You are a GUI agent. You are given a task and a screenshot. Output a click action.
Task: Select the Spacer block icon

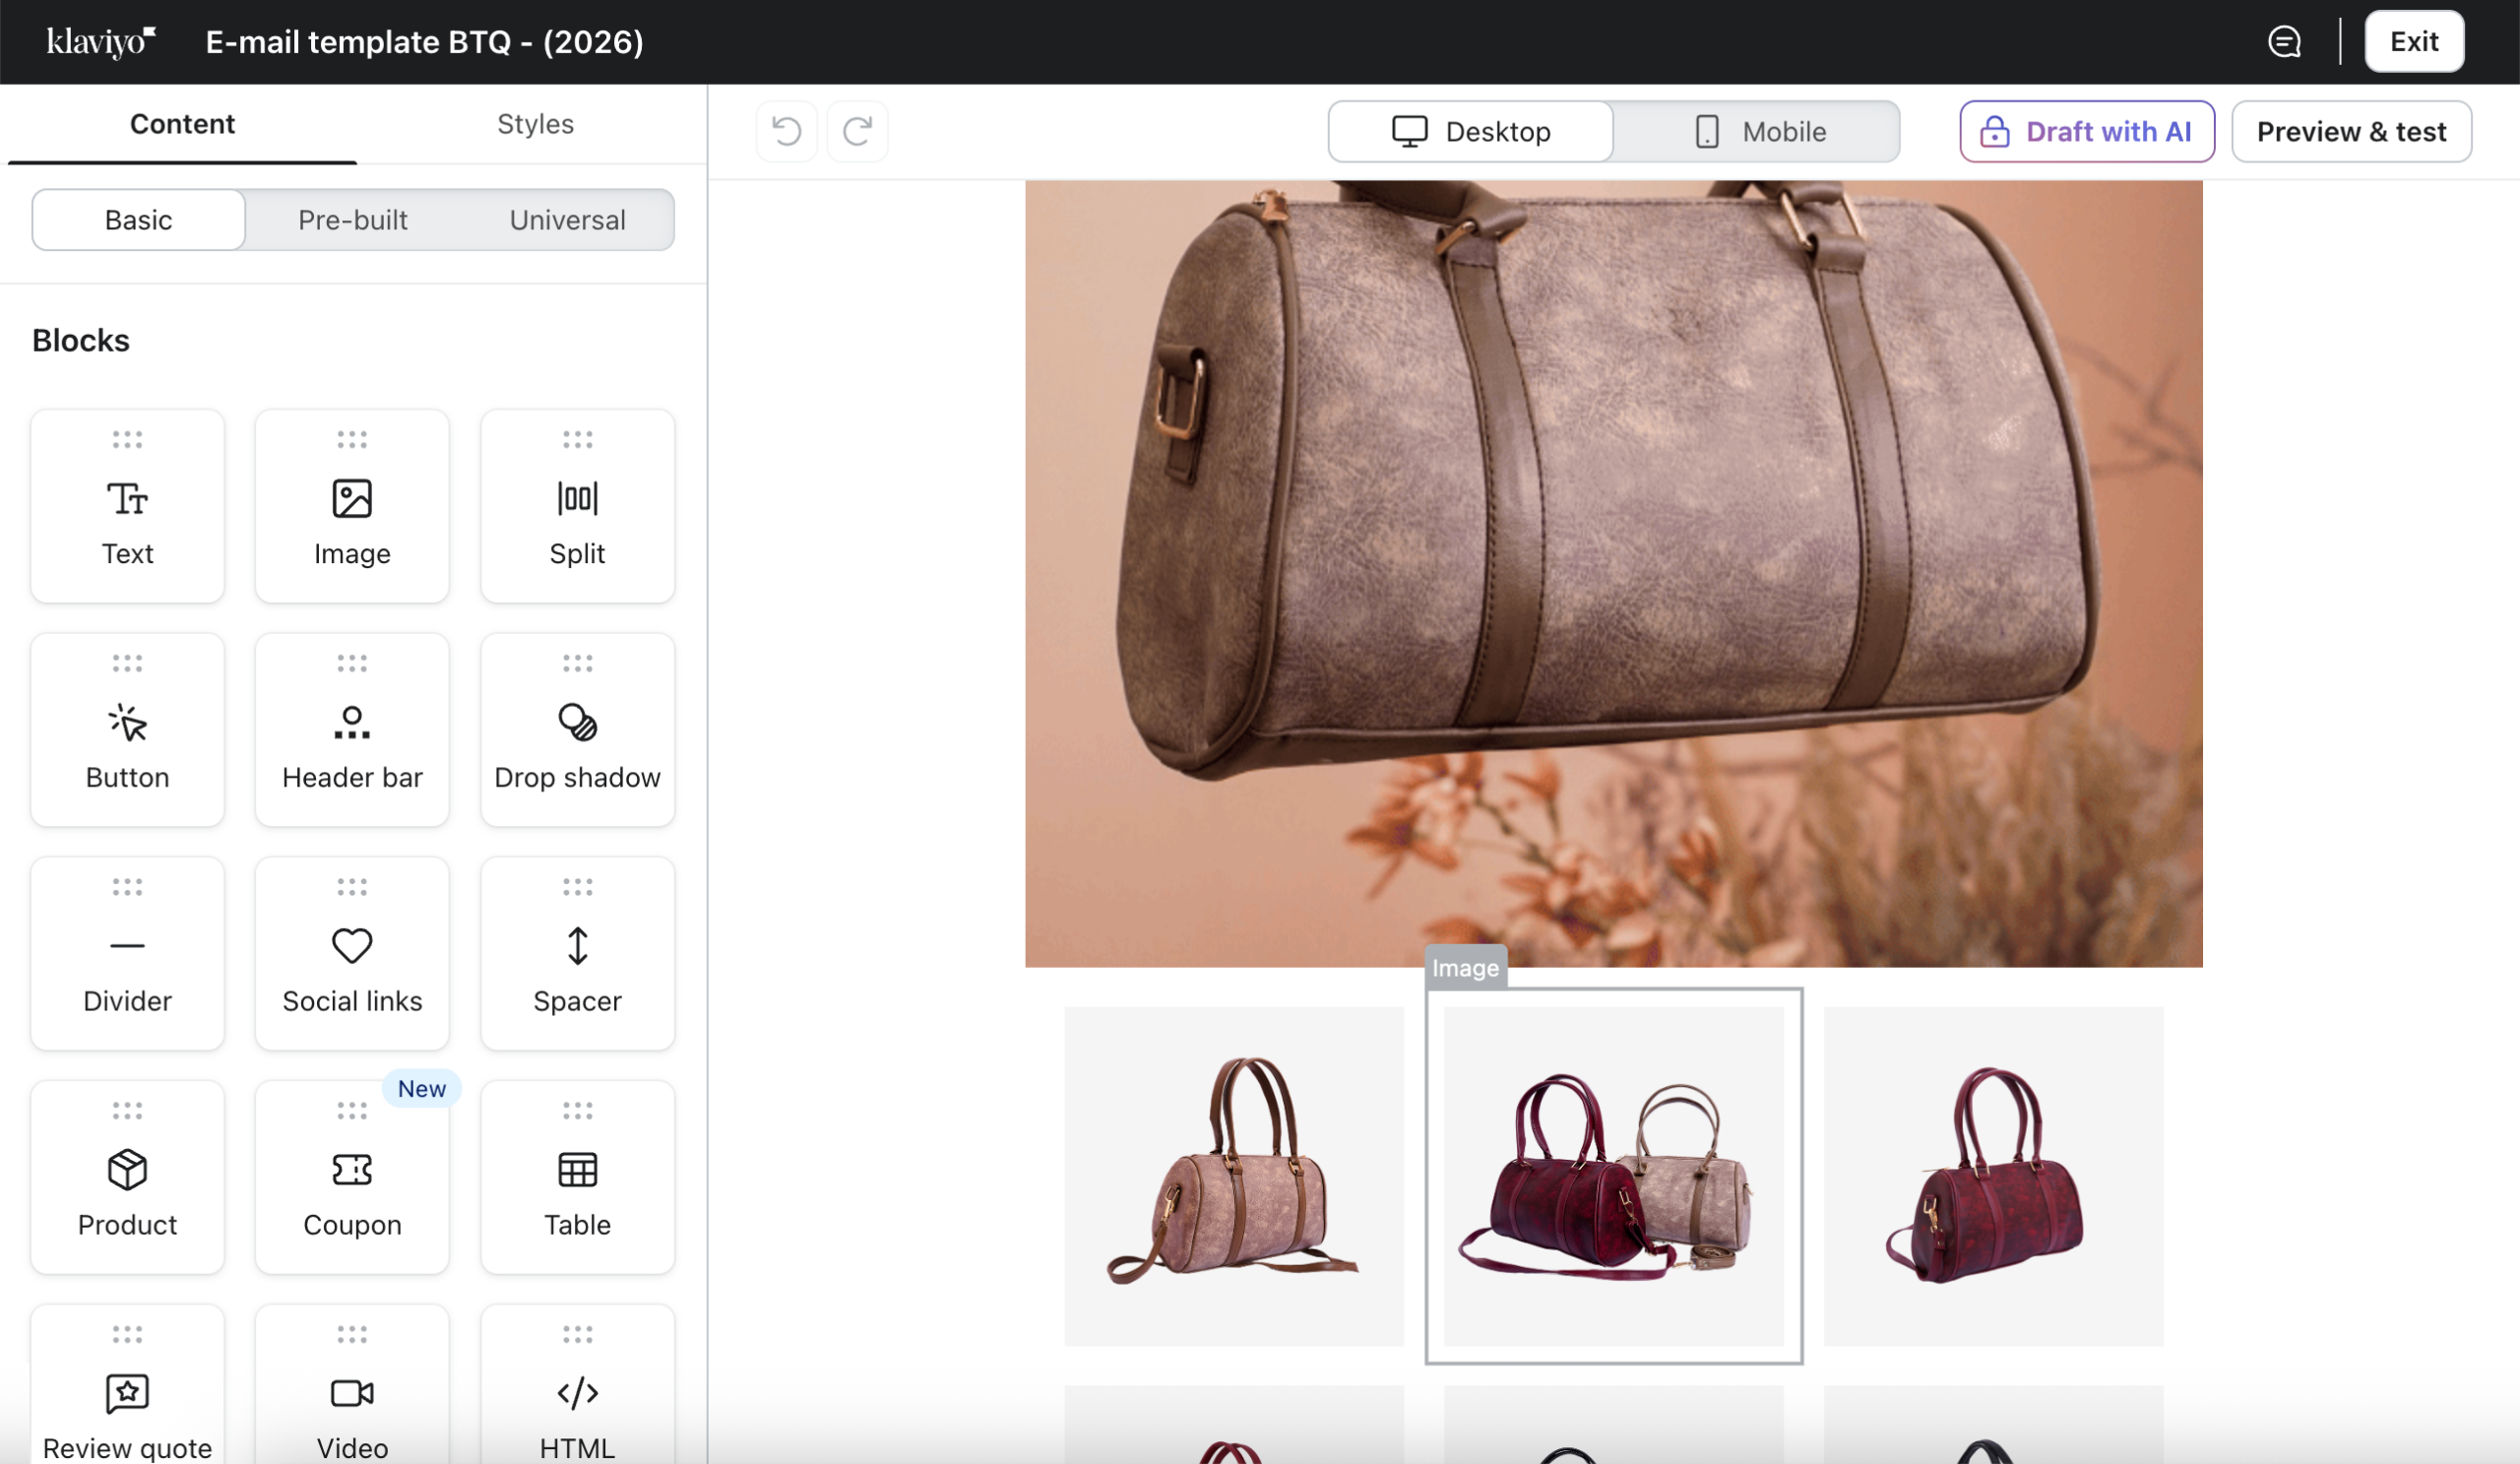coord(577,945)
